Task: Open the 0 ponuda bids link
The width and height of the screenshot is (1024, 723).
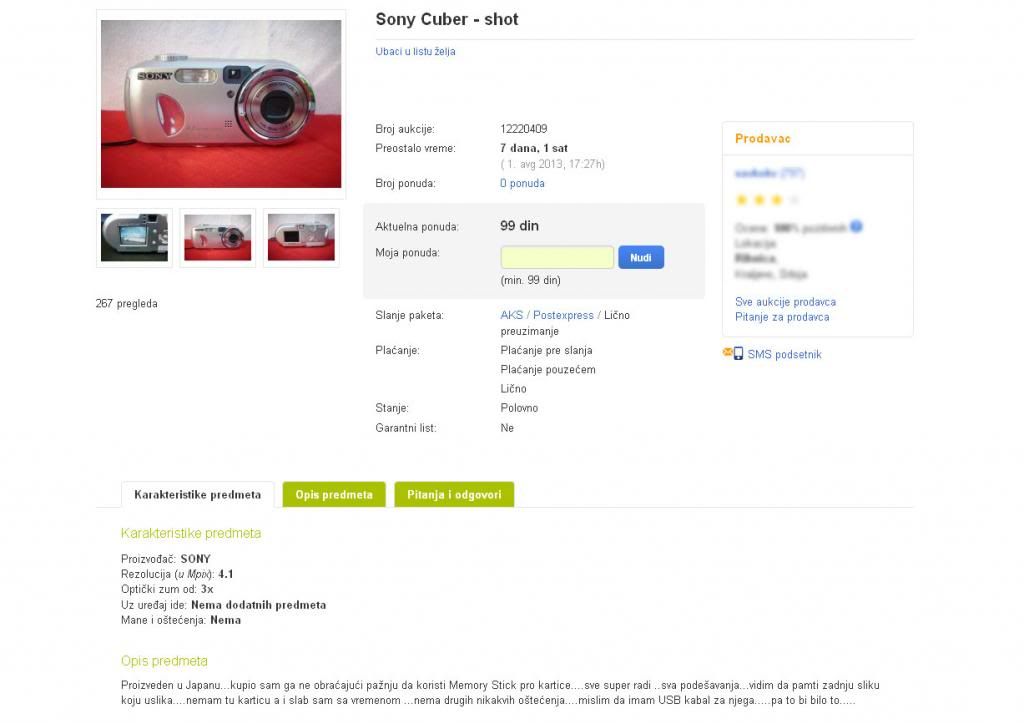Action: point(522,184)
